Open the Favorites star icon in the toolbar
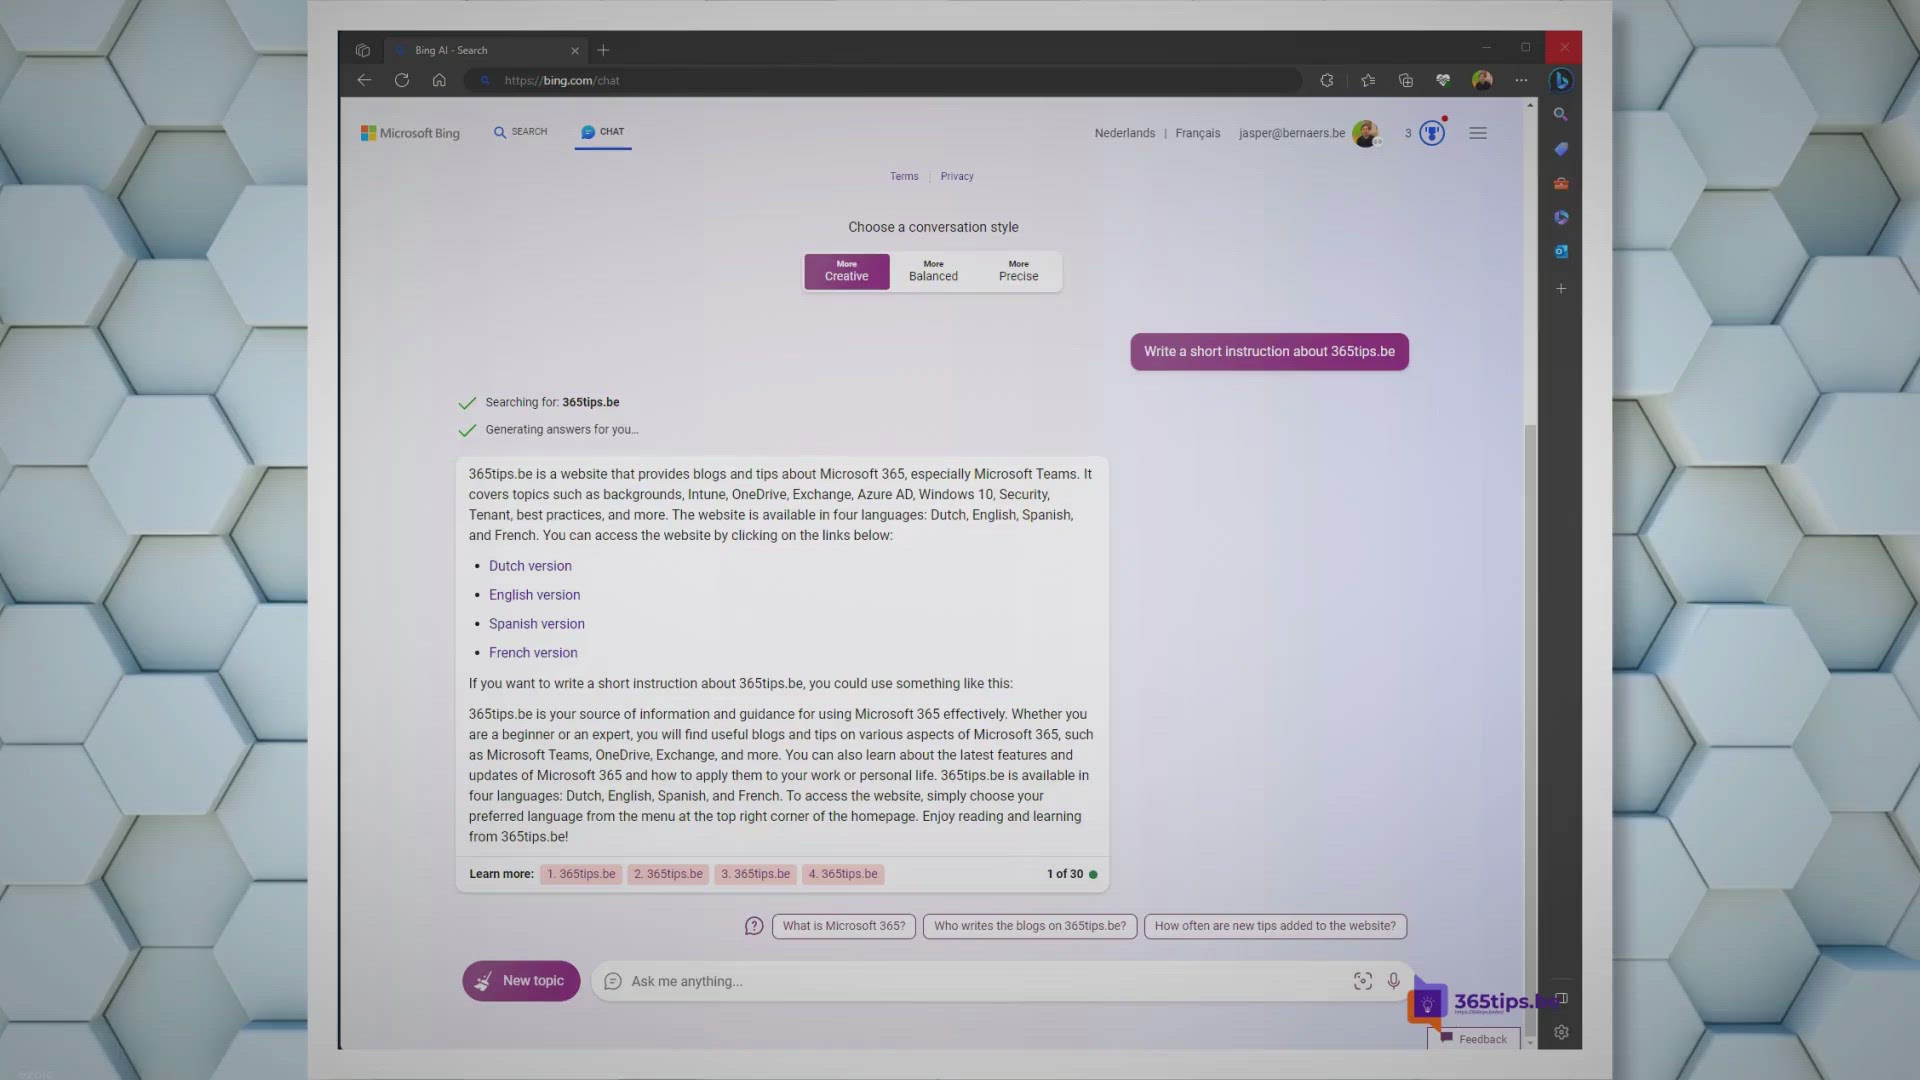Screen dimensions: 1920x1080 [x=1368, y=80]
